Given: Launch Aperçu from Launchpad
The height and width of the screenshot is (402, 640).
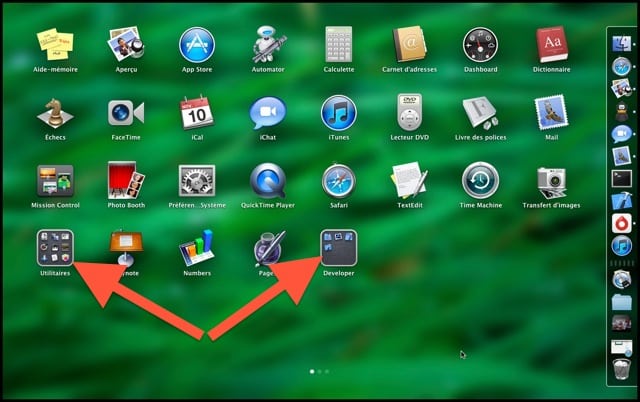Looking at the screenshot, I should pyautogui.click(x=126, y=44).
